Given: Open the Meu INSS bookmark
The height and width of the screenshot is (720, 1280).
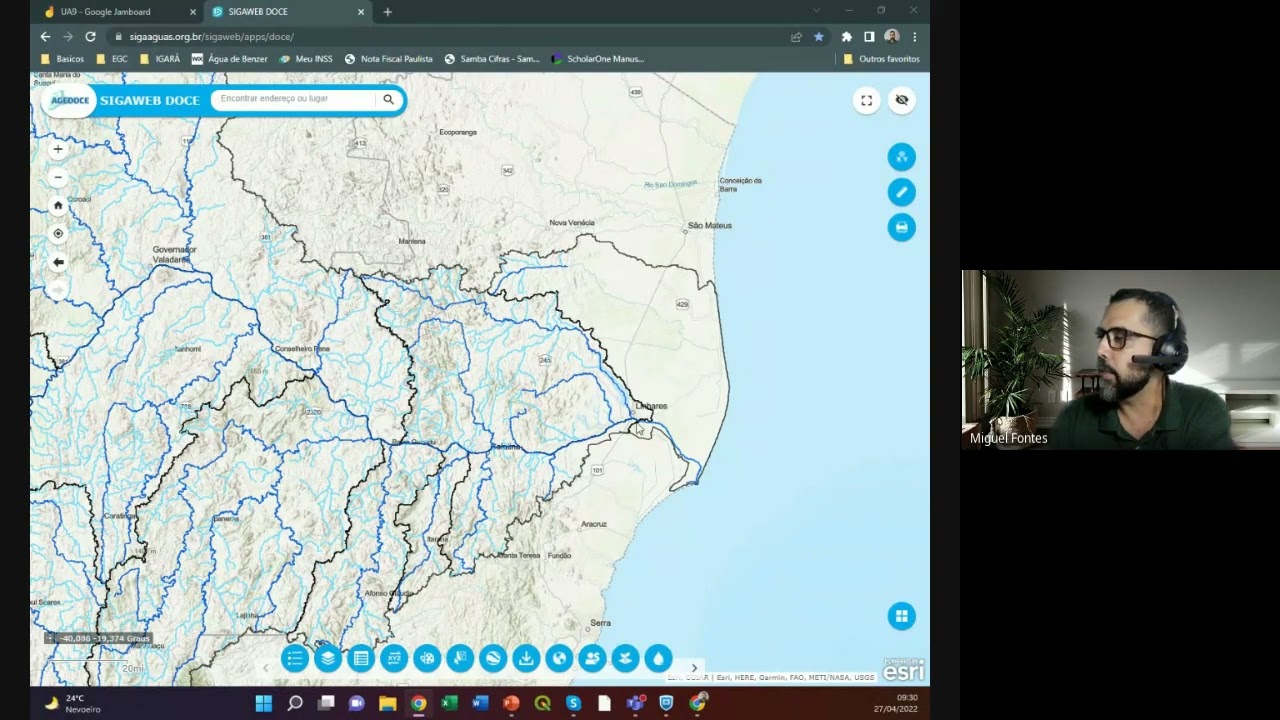Looking at the screenshot, I should [306, 59].
